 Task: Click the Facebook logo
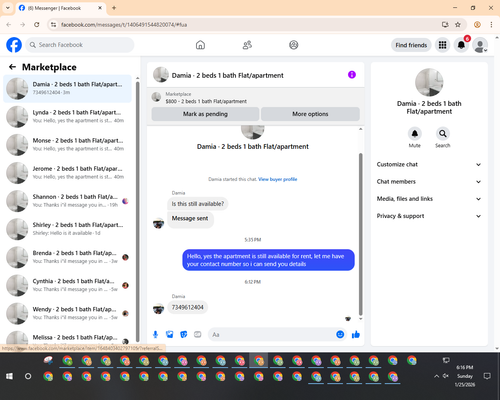(x=14, y=45)
